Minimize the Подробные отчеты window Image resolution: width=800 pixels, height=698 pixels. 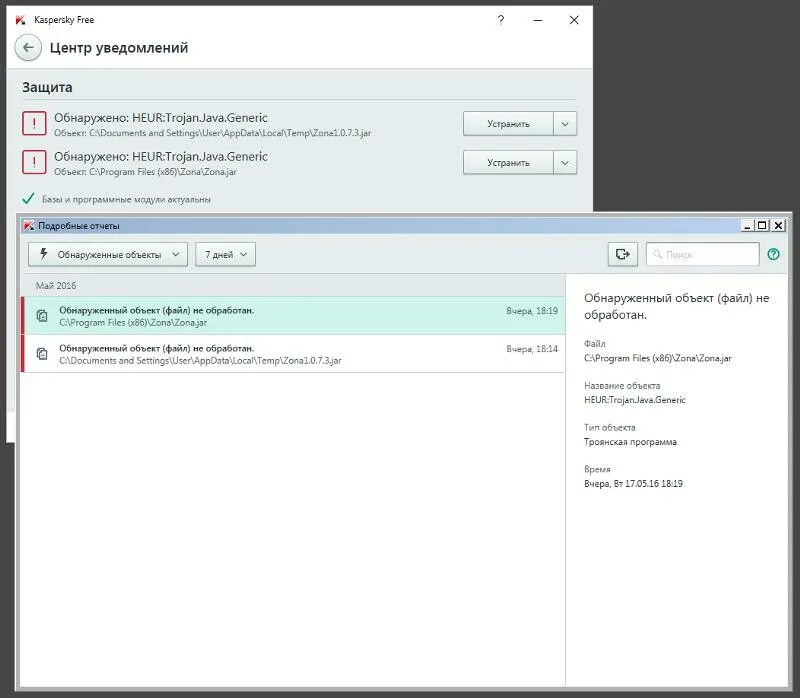point(747,226)
